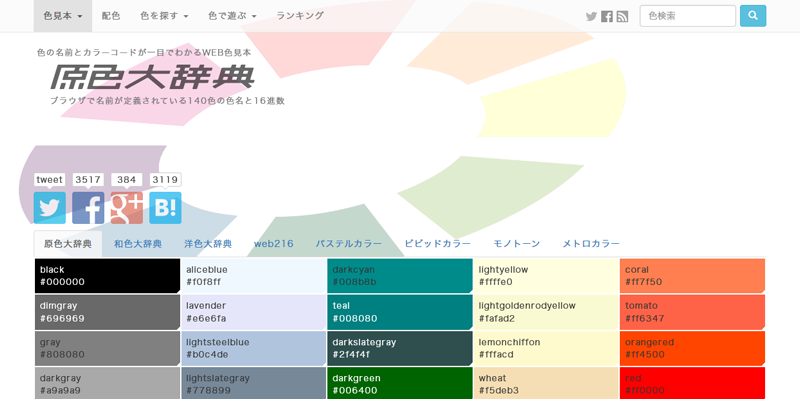The height and width of the screenshot is (400, 800).
Task: Select the aliceblue #f0f8ff swatch
Action: pyautogui.click(x=254, y=276)
